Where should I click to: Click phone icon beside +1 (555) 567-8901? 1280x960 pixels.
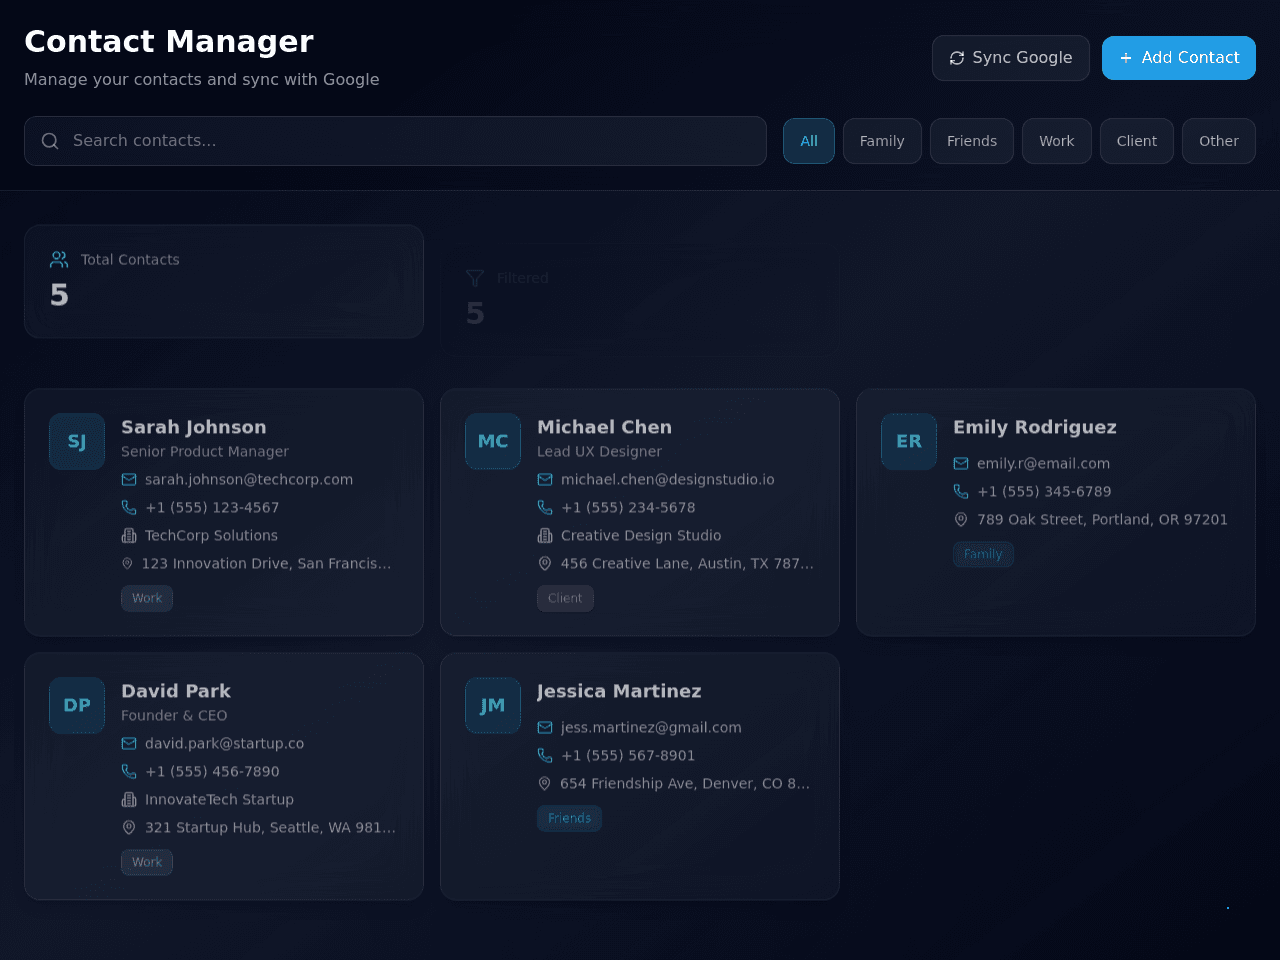pos(545,756)
